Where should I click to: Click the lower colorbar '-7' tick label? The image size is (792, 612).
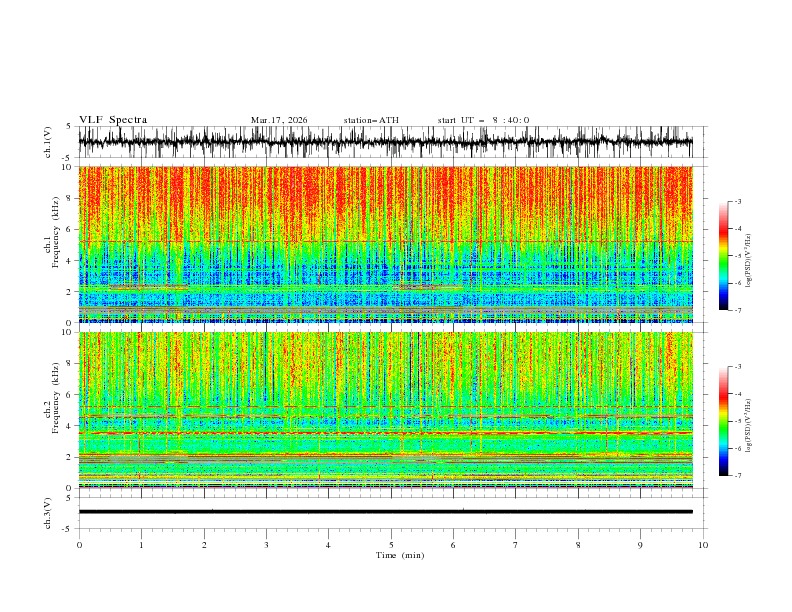[738, 476]
